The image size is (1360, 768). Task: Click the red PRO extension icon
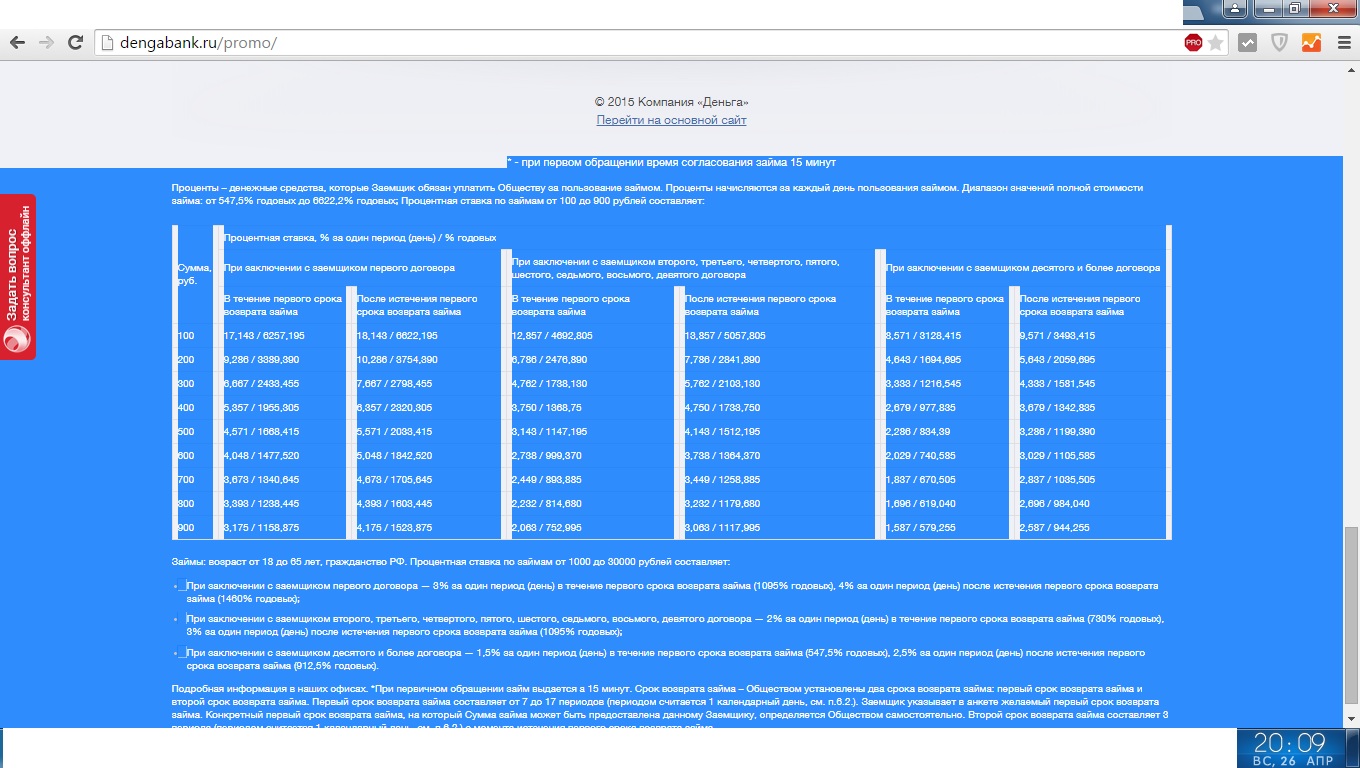[1193, 43]
